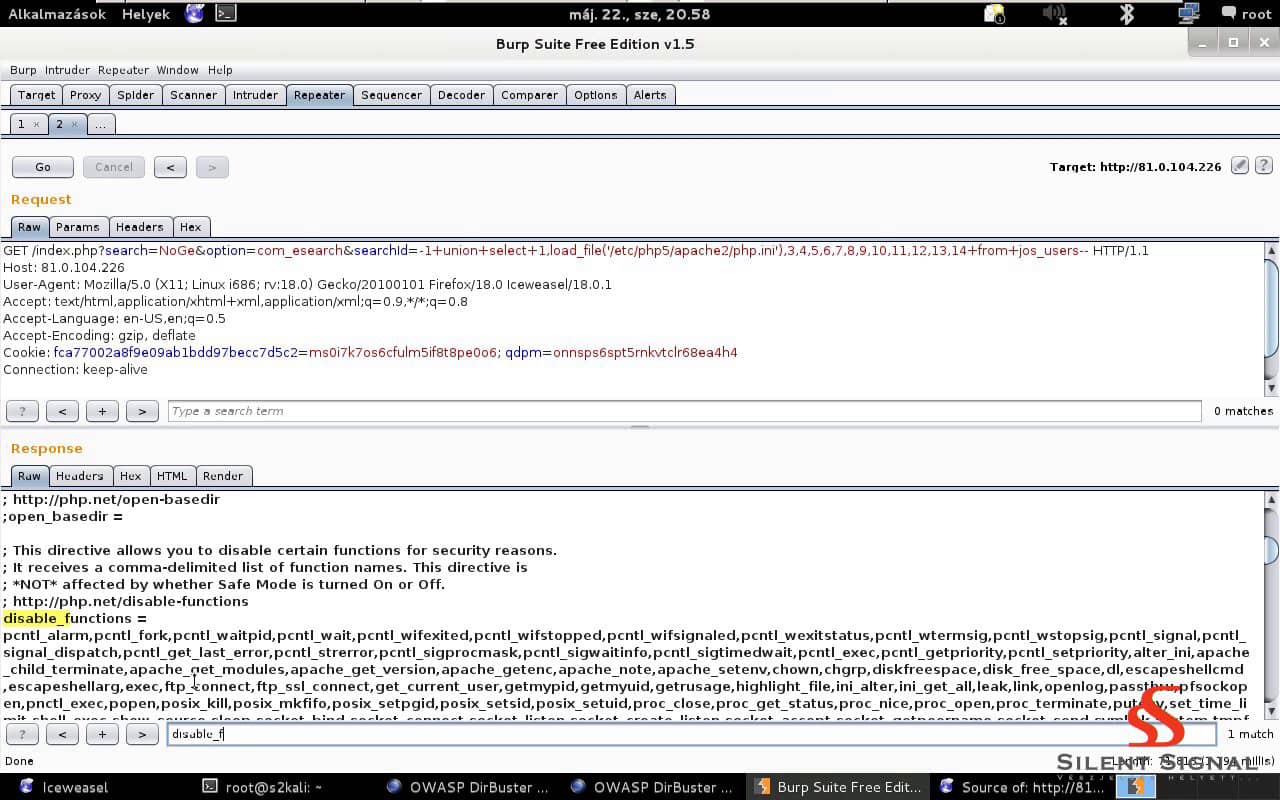Switch to the Spider tab
1280x800 pixels.
135,95
